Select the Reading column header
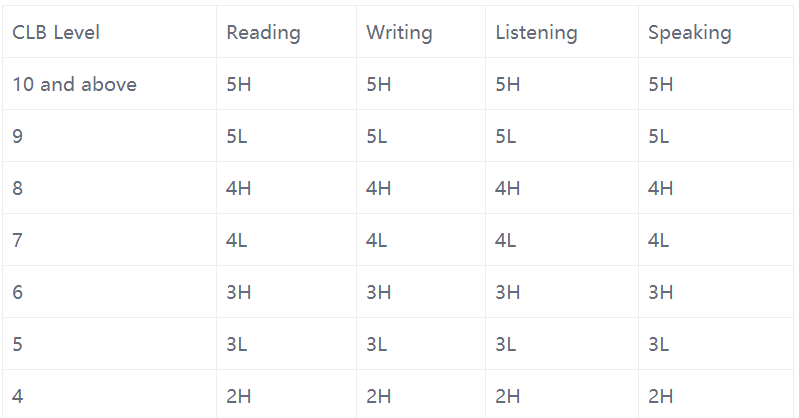The width and height of the screenshot is (799, 418). point(263,33)
